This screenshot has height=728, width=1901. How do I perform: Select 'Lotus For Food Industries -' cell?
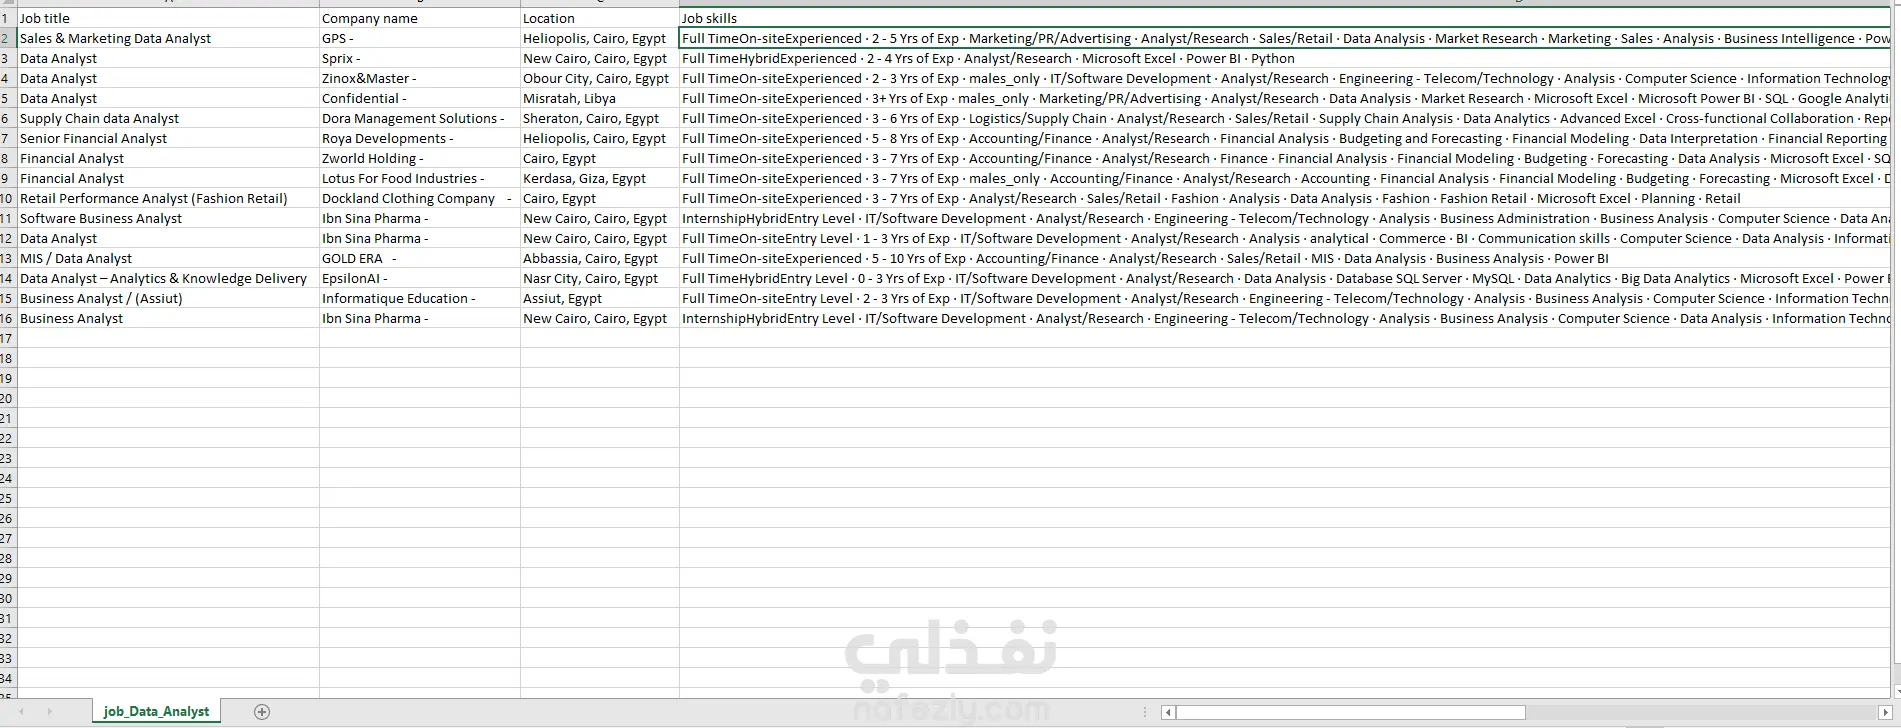(x=420, y=178)
